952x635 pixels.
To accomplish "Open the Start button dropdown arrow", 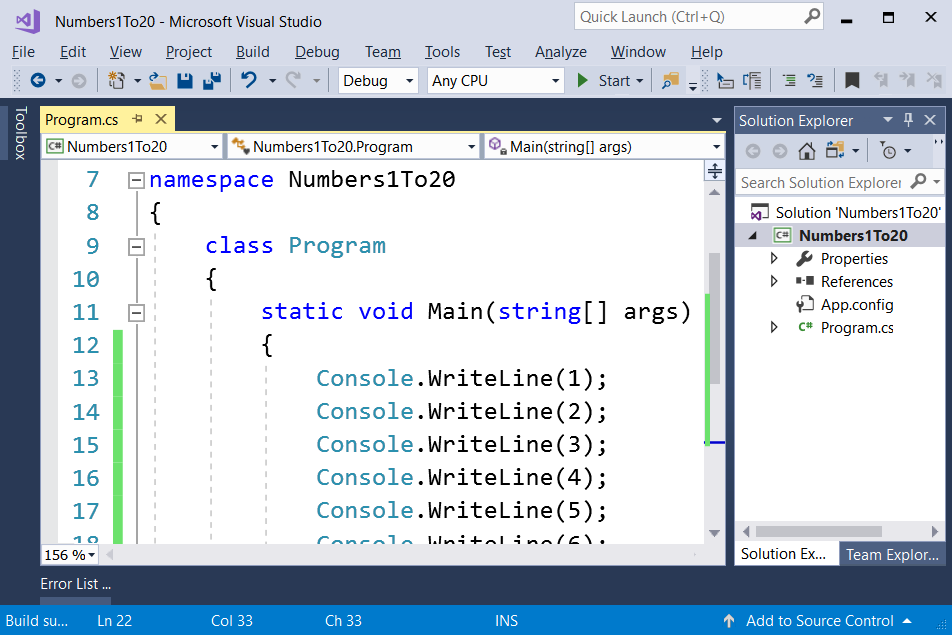I will (639, 81).
